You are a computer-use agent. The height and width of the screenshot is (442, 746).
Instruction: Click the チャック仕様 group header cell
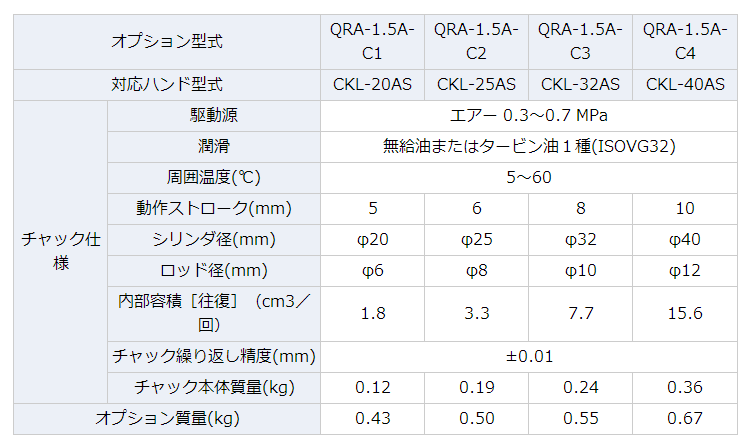pos(59,251)
